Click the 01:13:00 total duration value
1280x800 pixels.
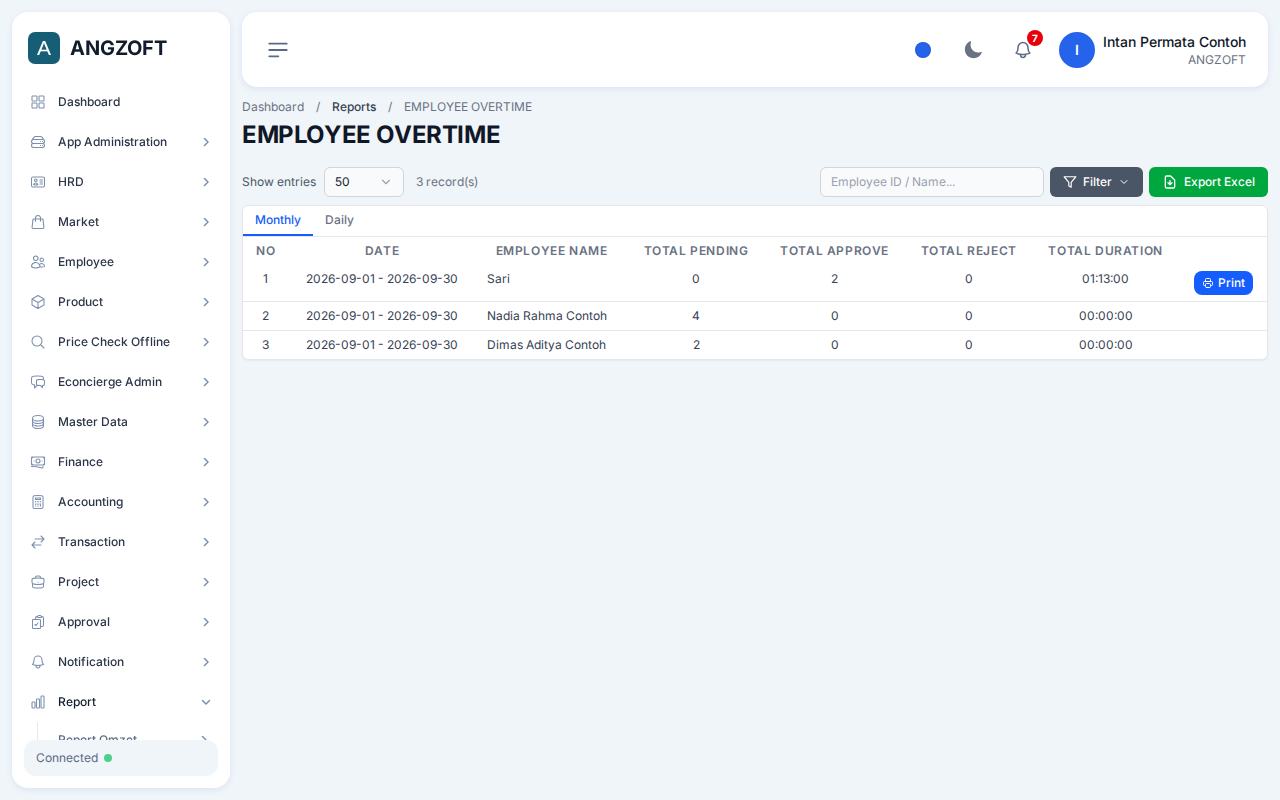[x=1105, y=279]
